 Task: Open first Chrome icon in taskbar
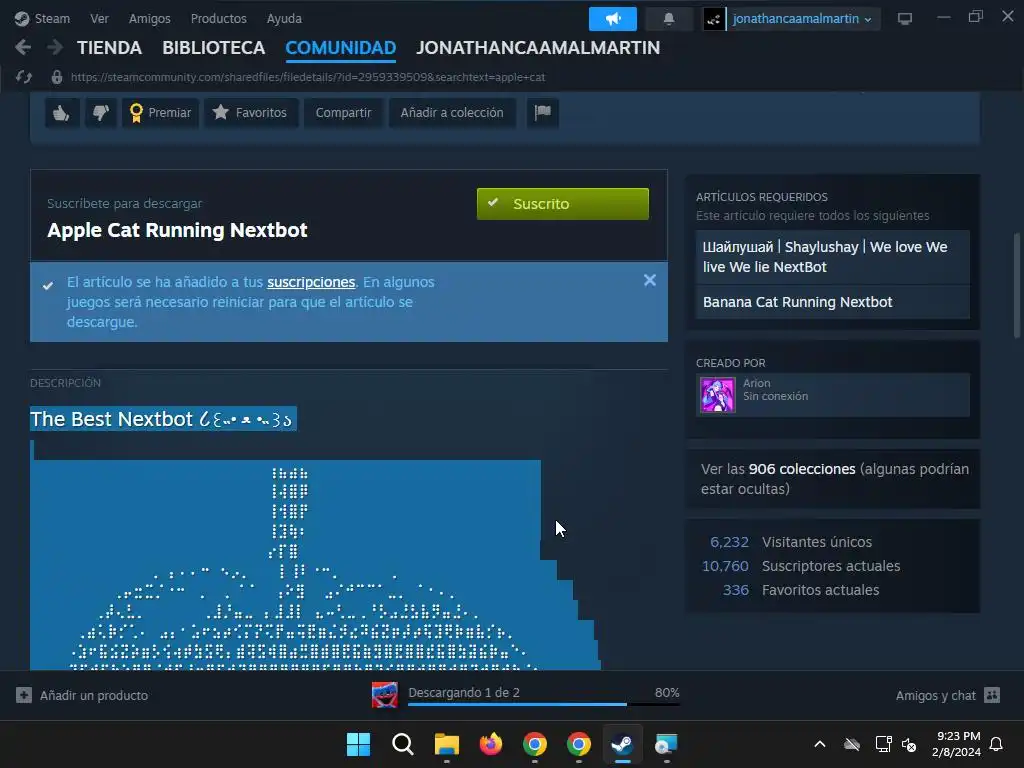click(535, 744)
